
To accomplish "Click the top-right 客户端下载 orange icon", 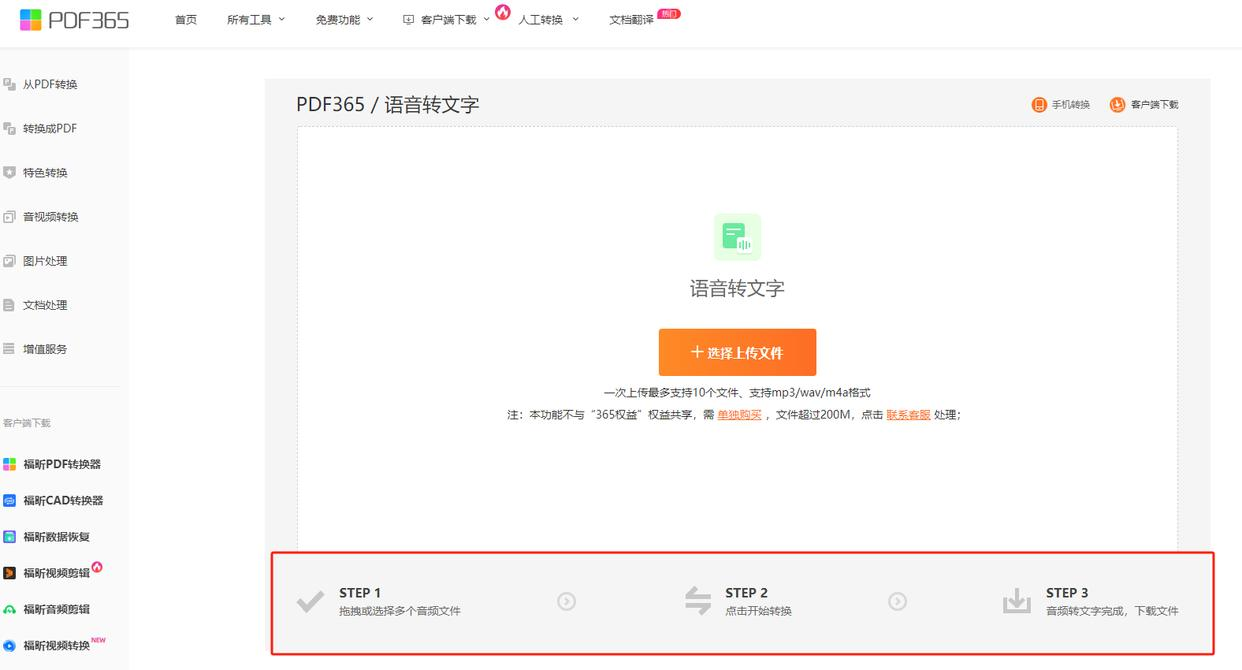I will coord(1117,105).
